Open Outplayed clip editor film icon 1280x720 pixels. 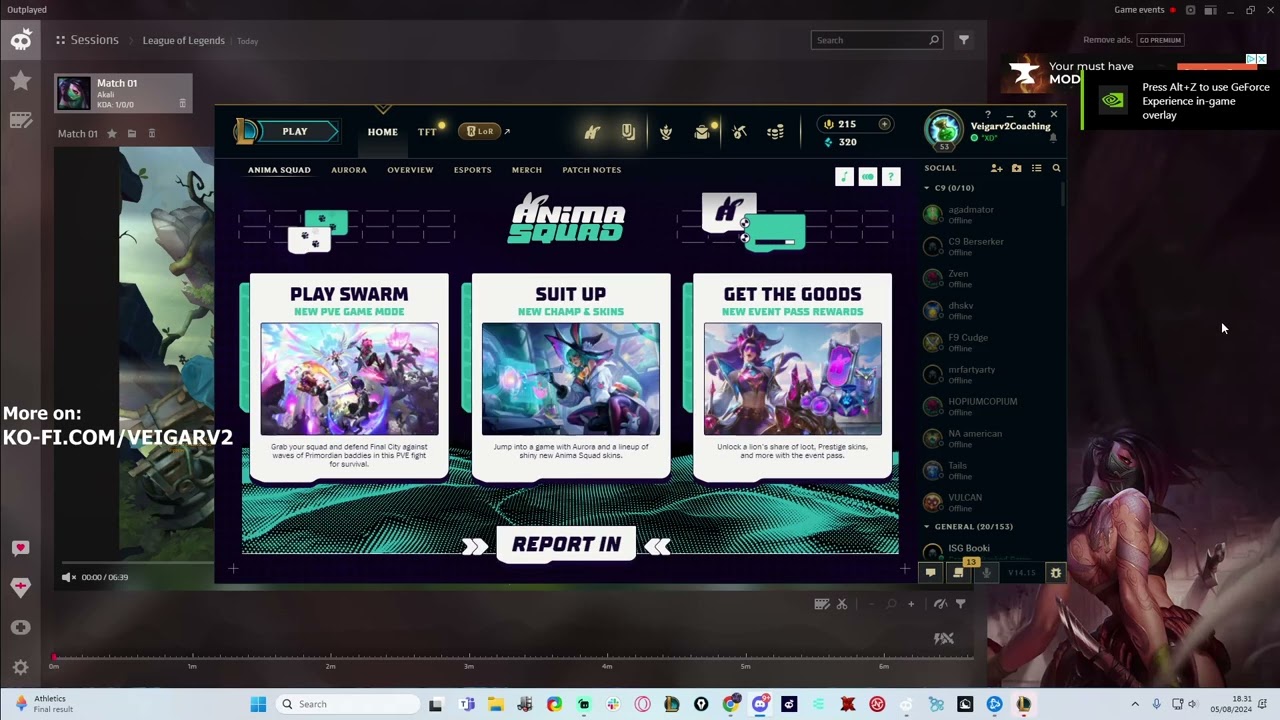click(x=822, y=604)
